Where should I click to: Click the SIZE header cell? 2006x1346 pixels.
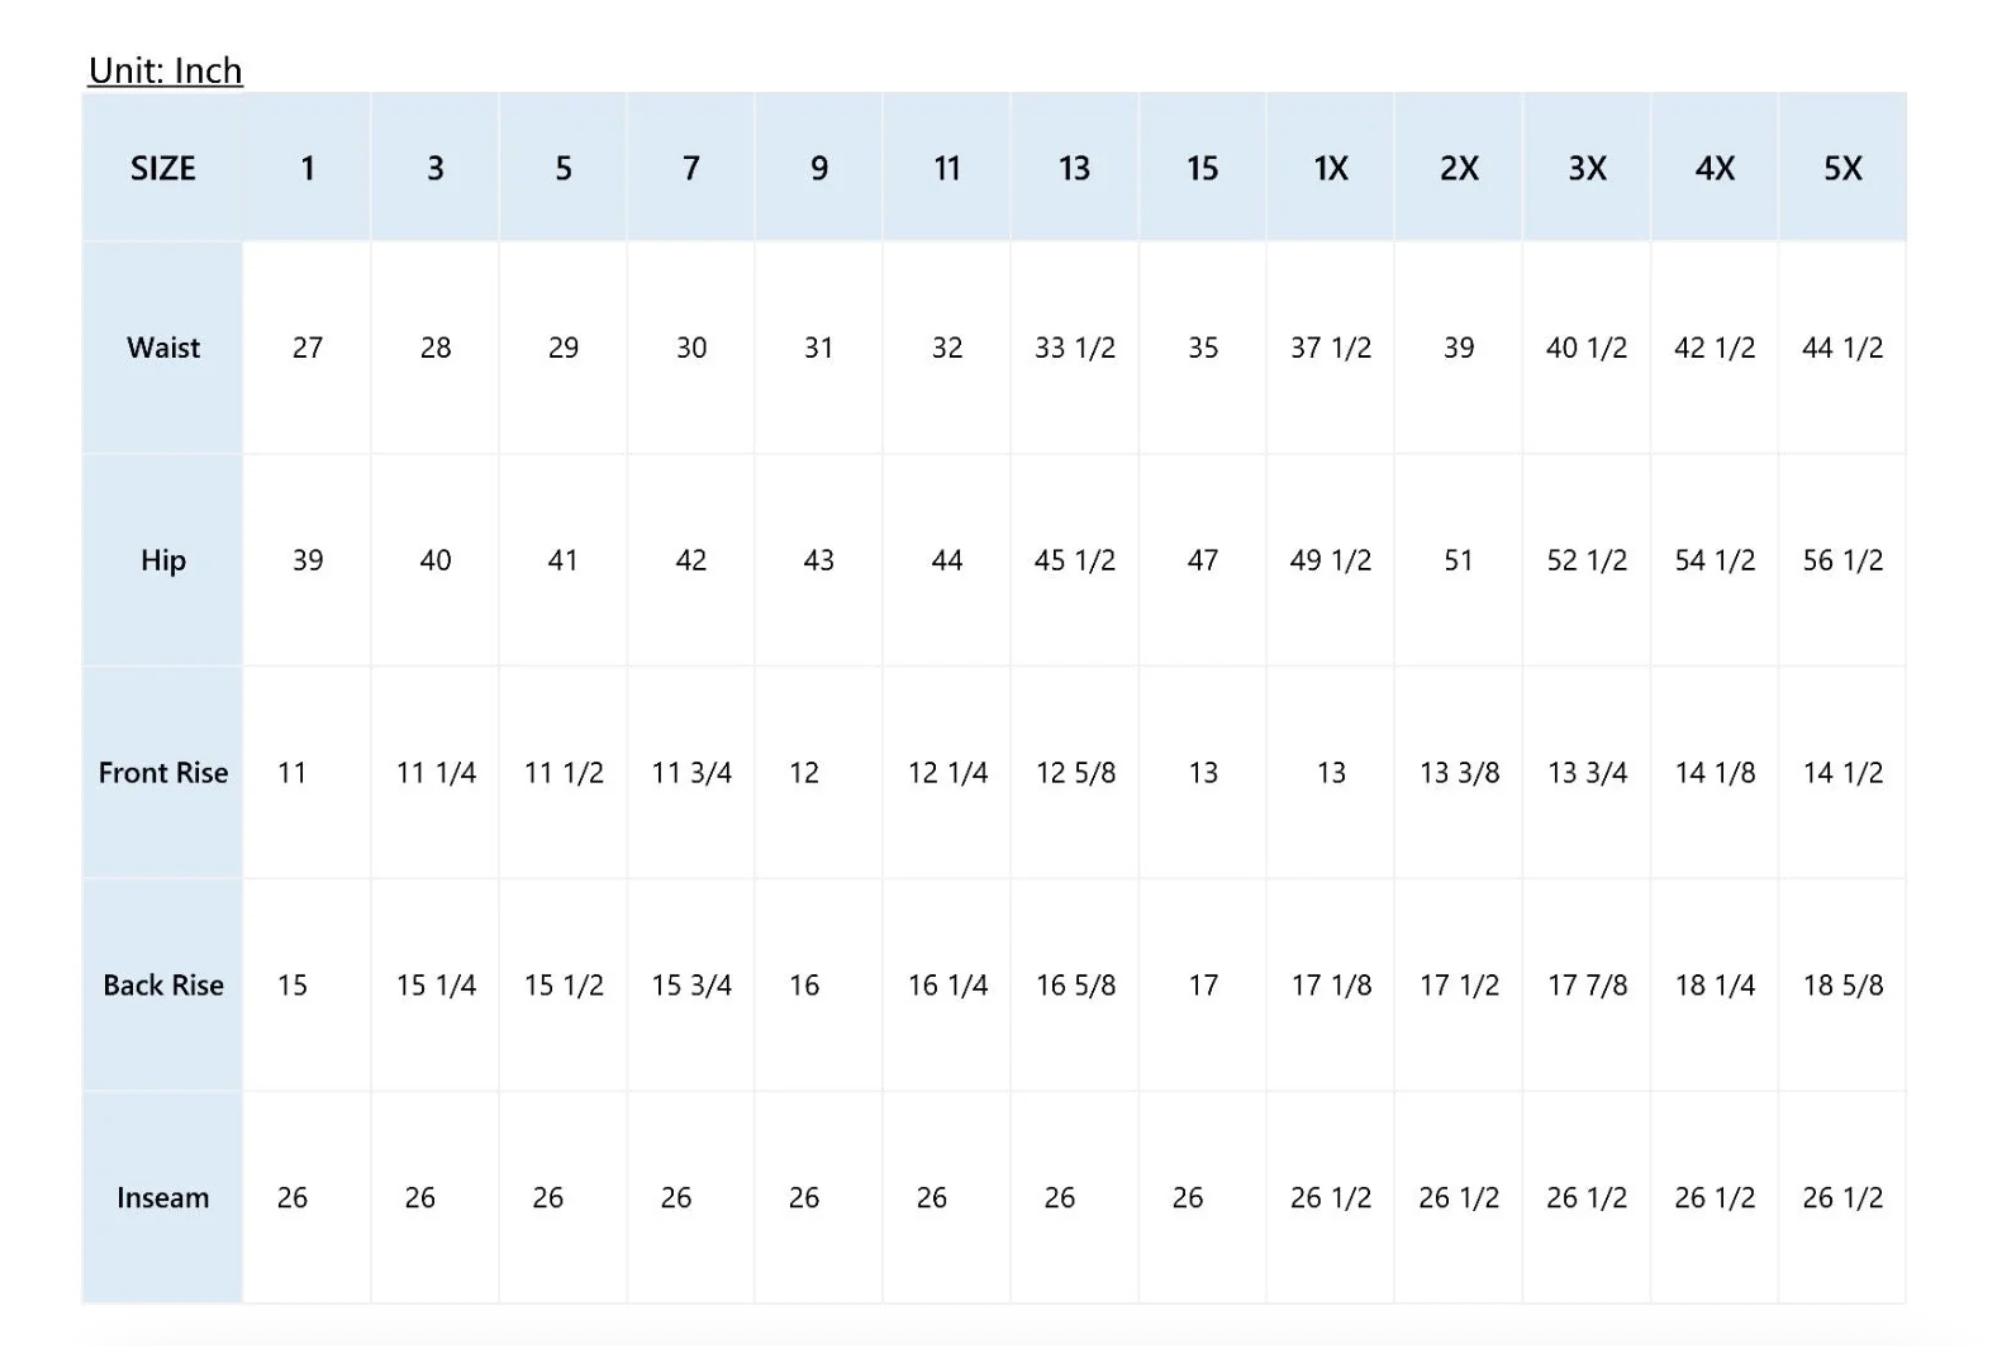coord(163,168)
